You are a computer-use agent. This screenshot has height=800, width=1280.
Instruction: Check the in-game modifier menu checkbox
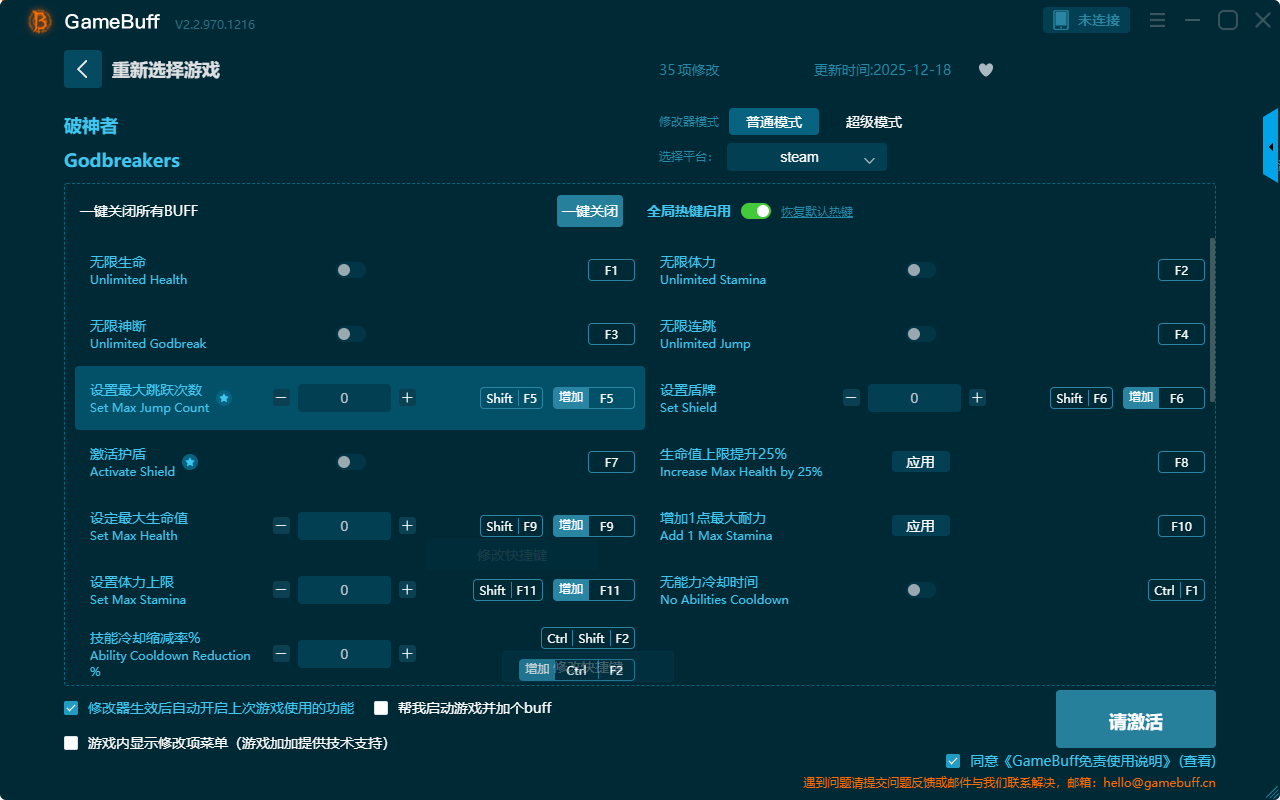[x=71, y=743]
